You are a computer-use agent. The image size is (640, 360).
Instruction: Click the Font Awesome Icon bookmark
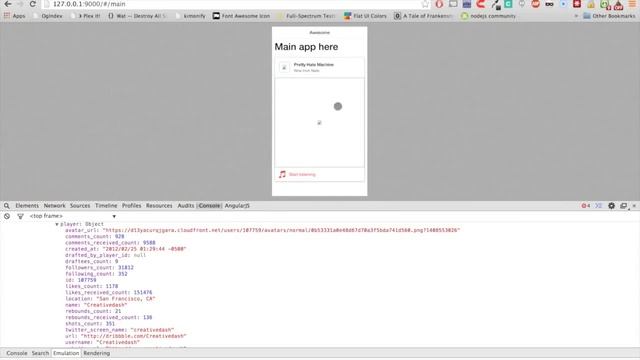point(241,16)
